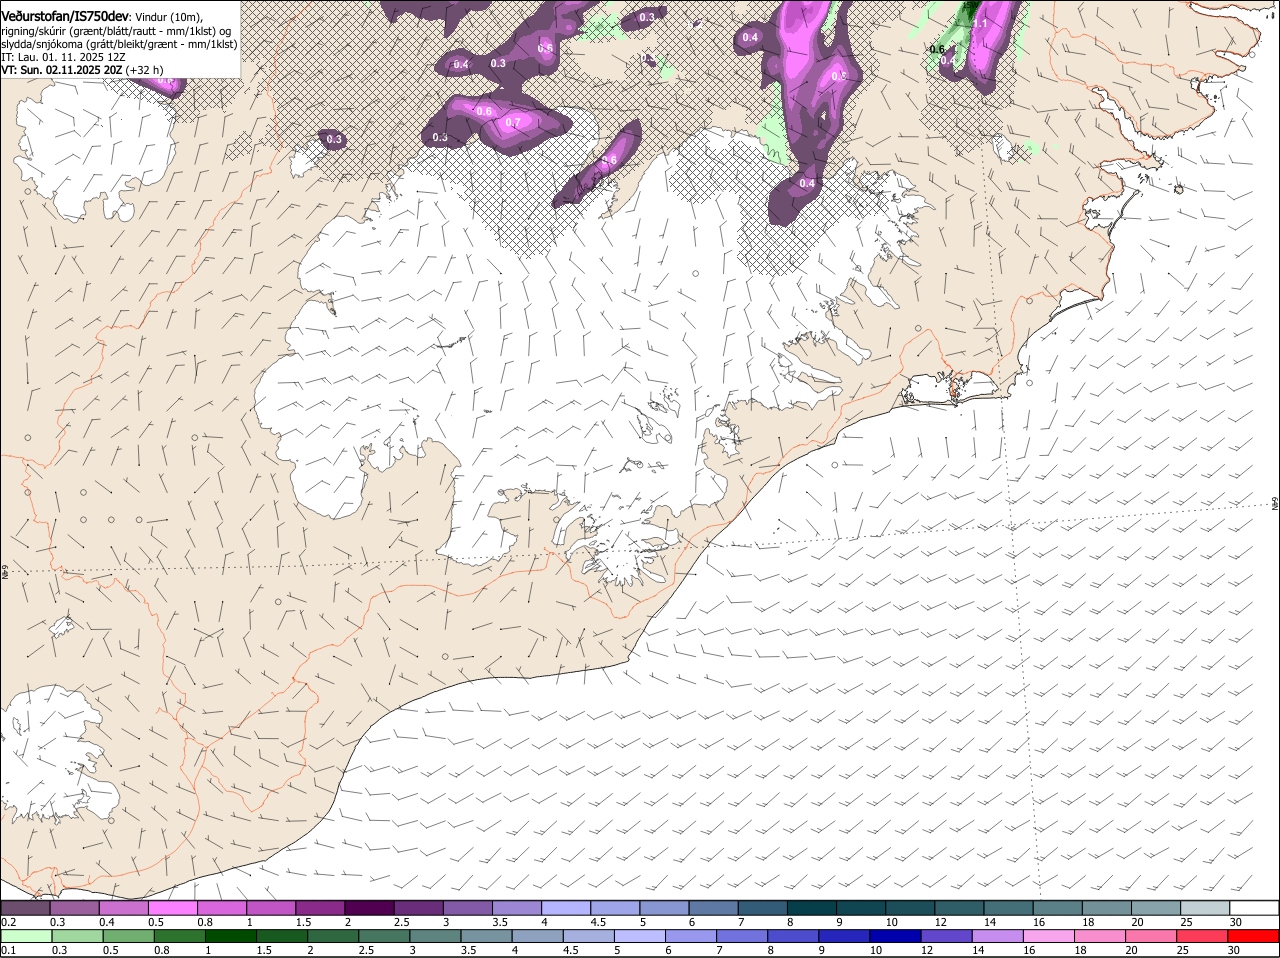The image size is (1280, 958).
Task: Click the light lavender 4–4.5 snow legend swatch
Action: (566, 908)
